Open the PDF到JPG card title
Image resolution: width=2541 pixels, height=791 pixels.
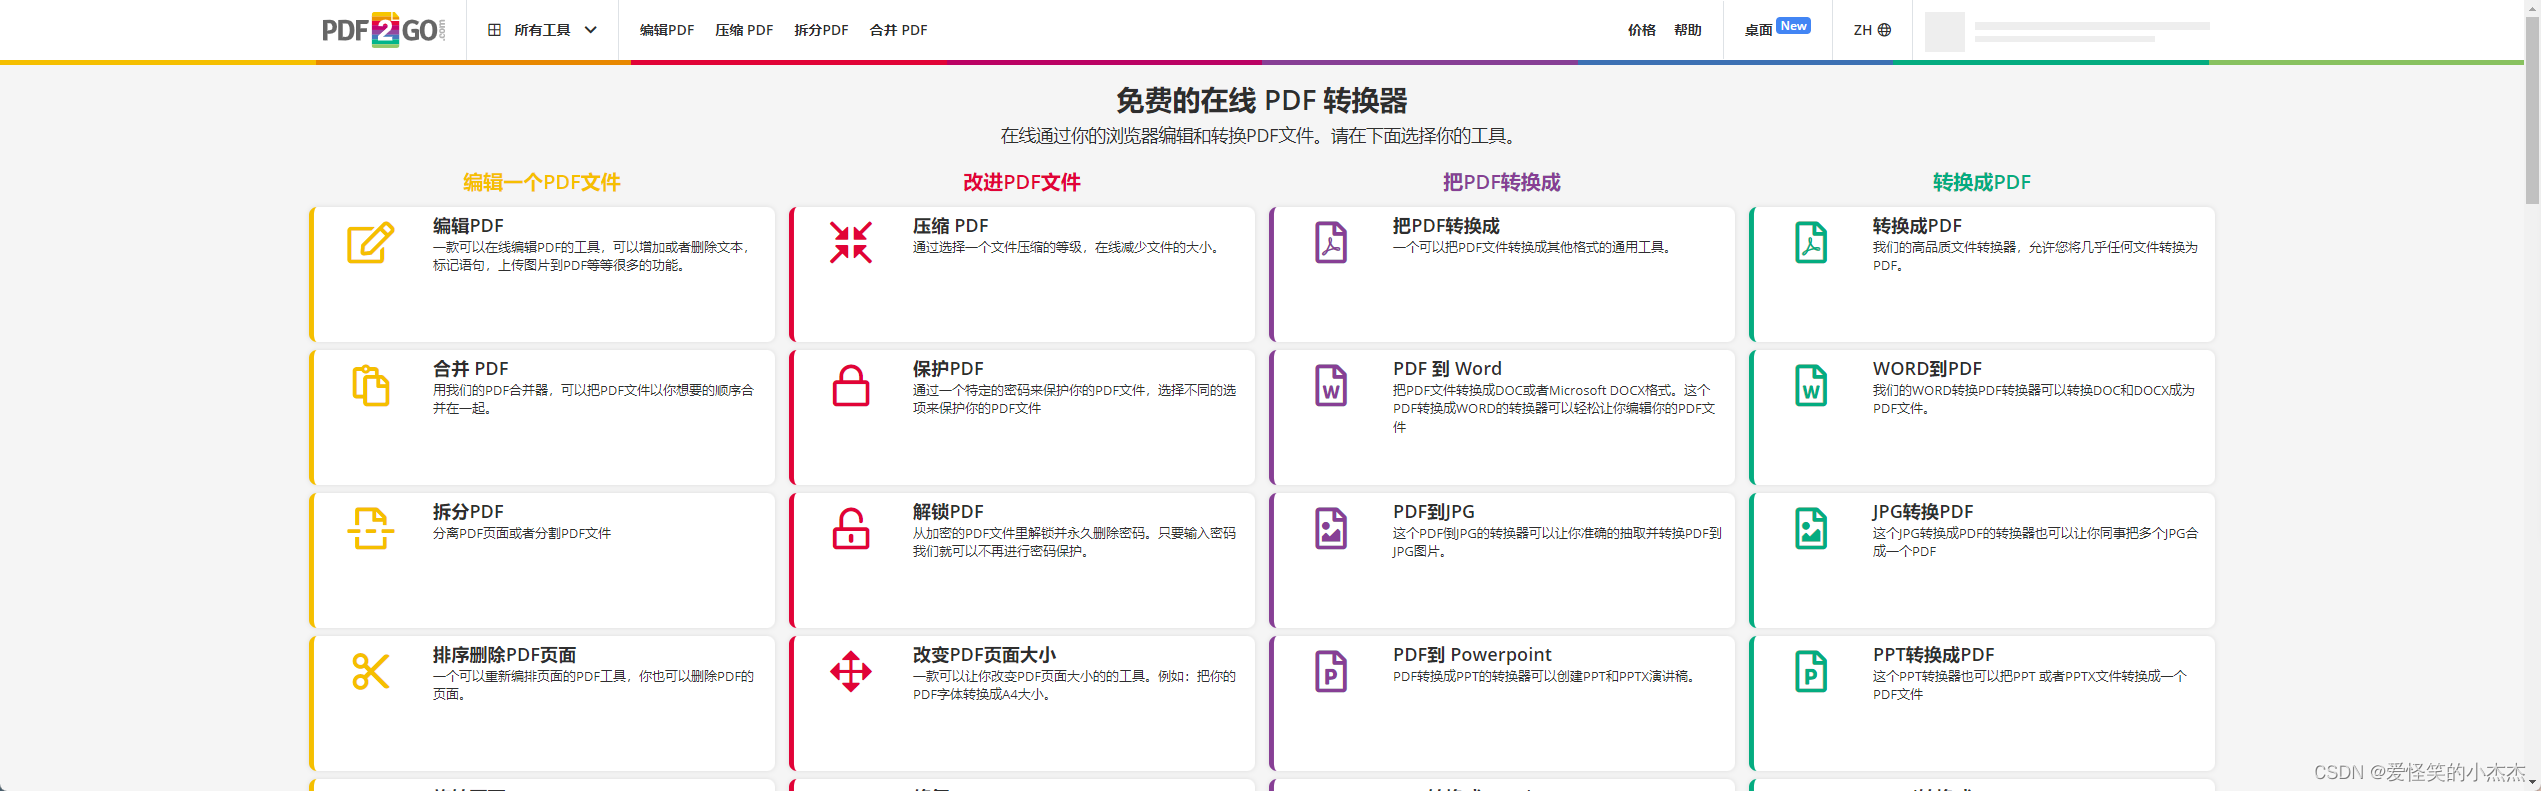coord(1433,512)
